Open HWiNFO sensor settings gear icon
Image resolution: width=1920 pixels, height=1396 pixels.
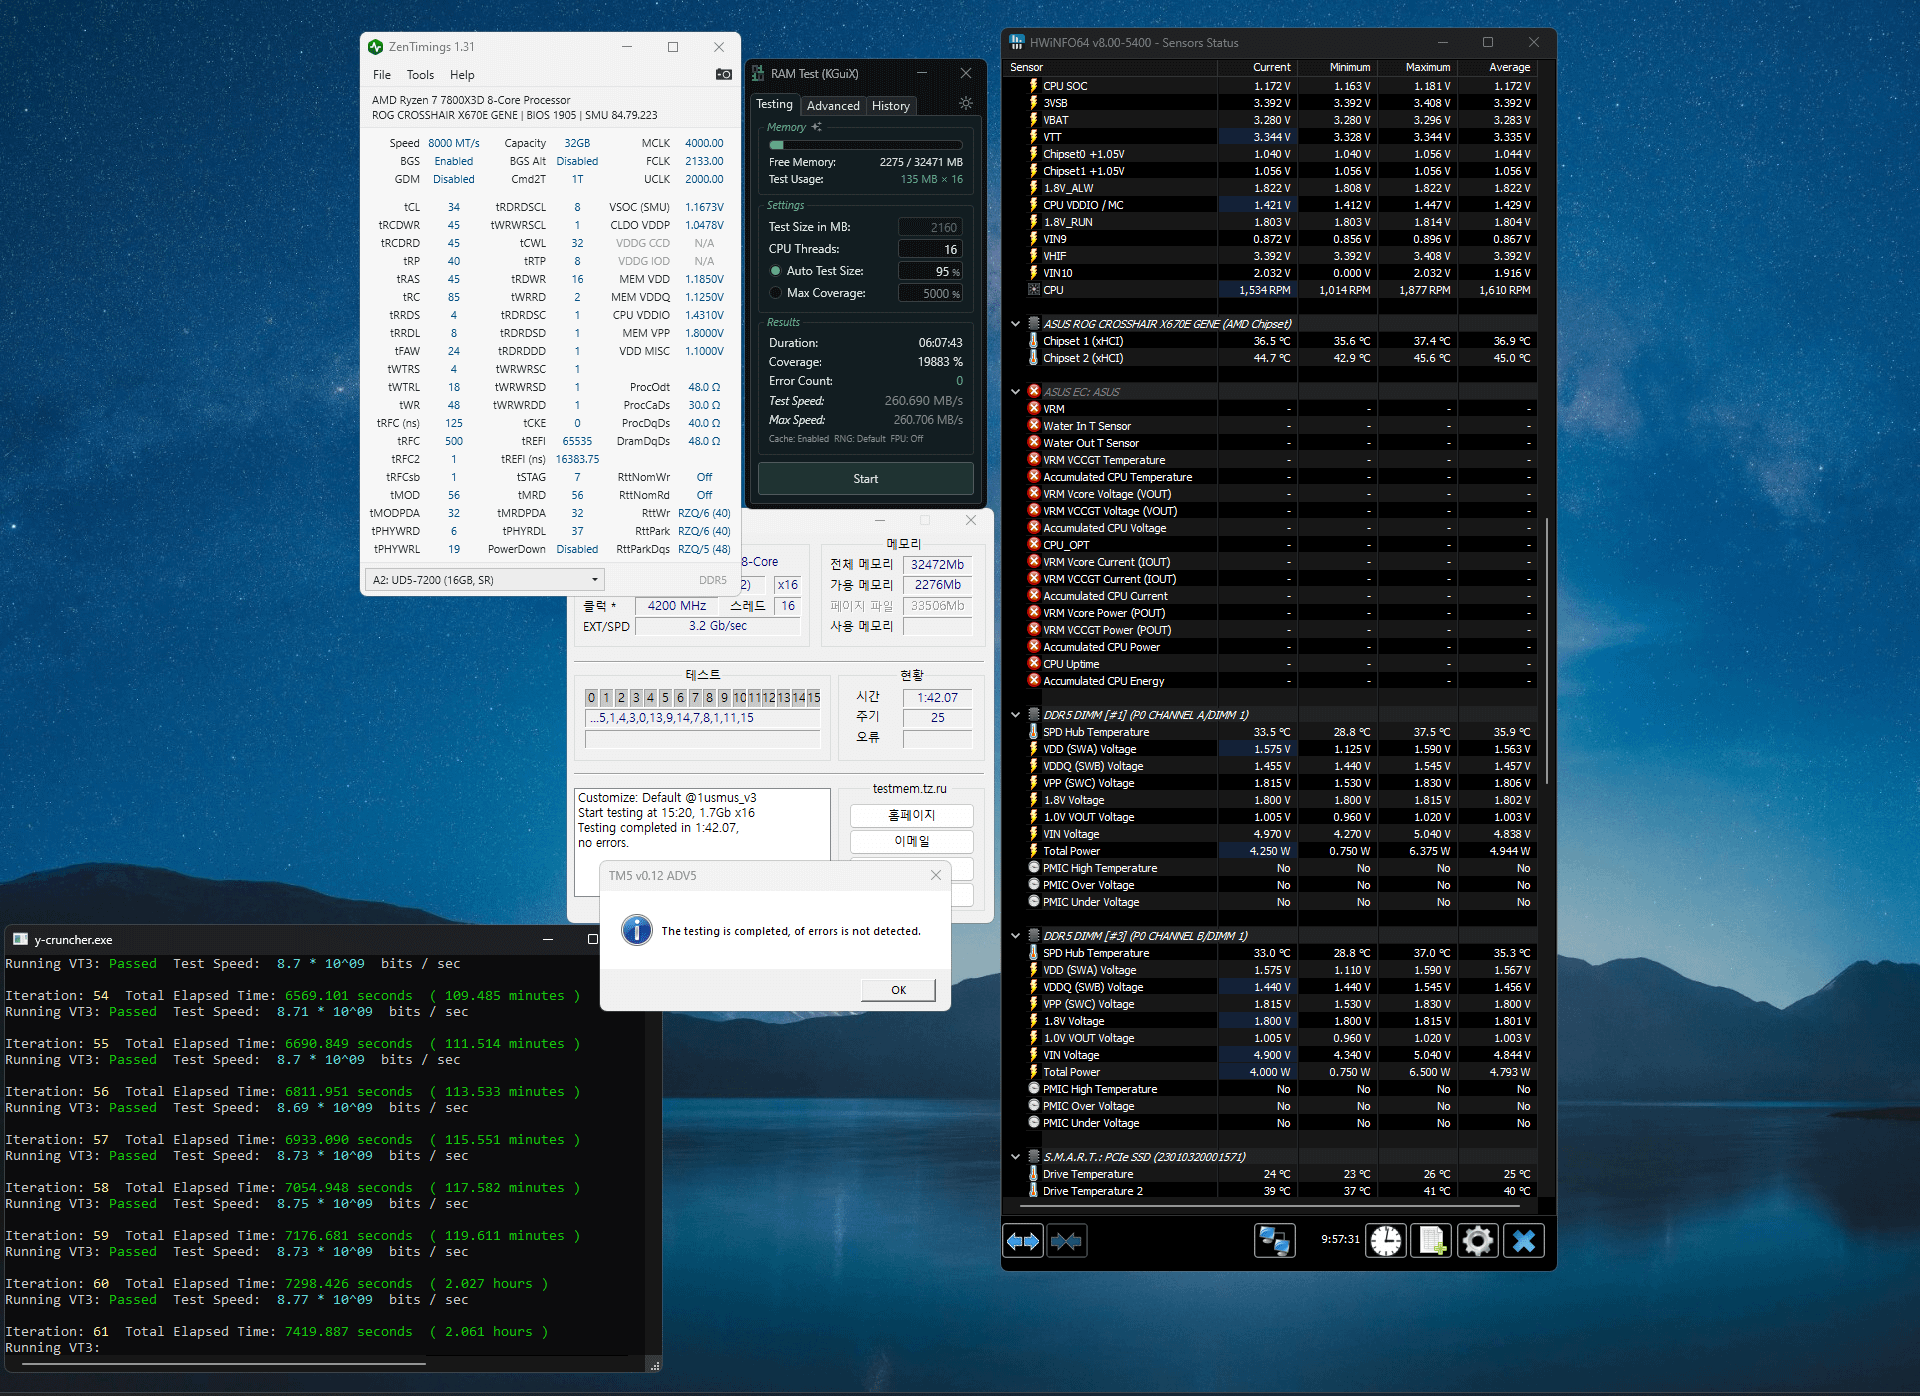pos(1477,1241)
